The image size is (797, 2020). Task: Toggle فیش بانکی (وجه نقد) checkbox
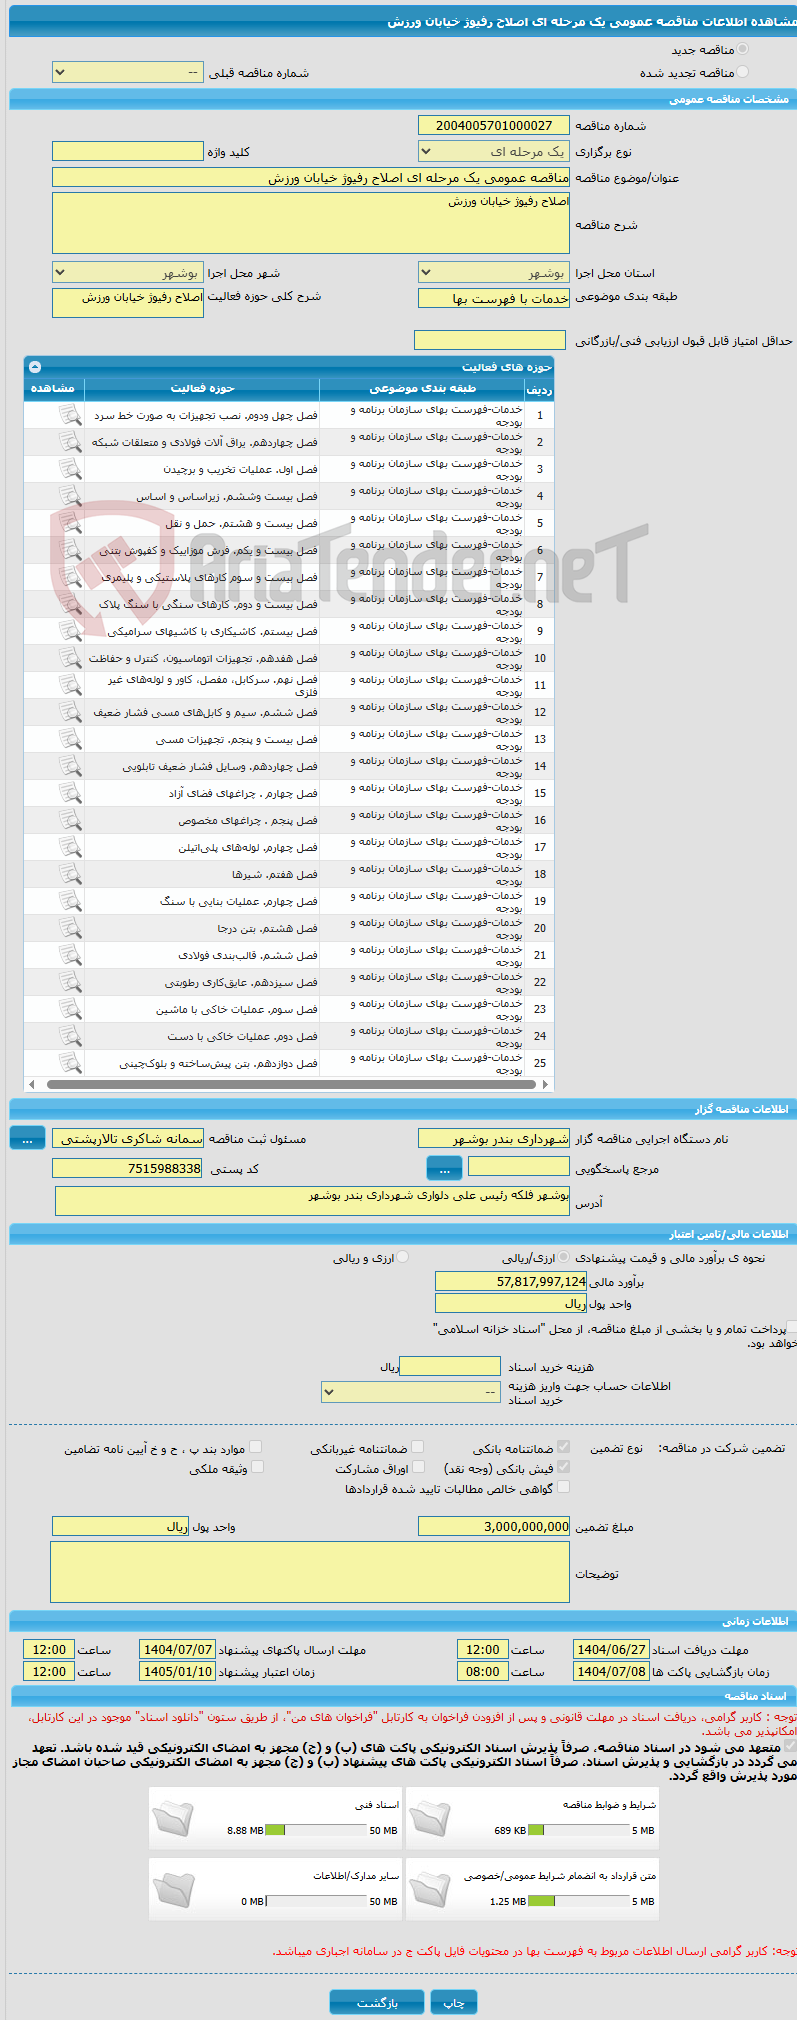[564, 1467]
